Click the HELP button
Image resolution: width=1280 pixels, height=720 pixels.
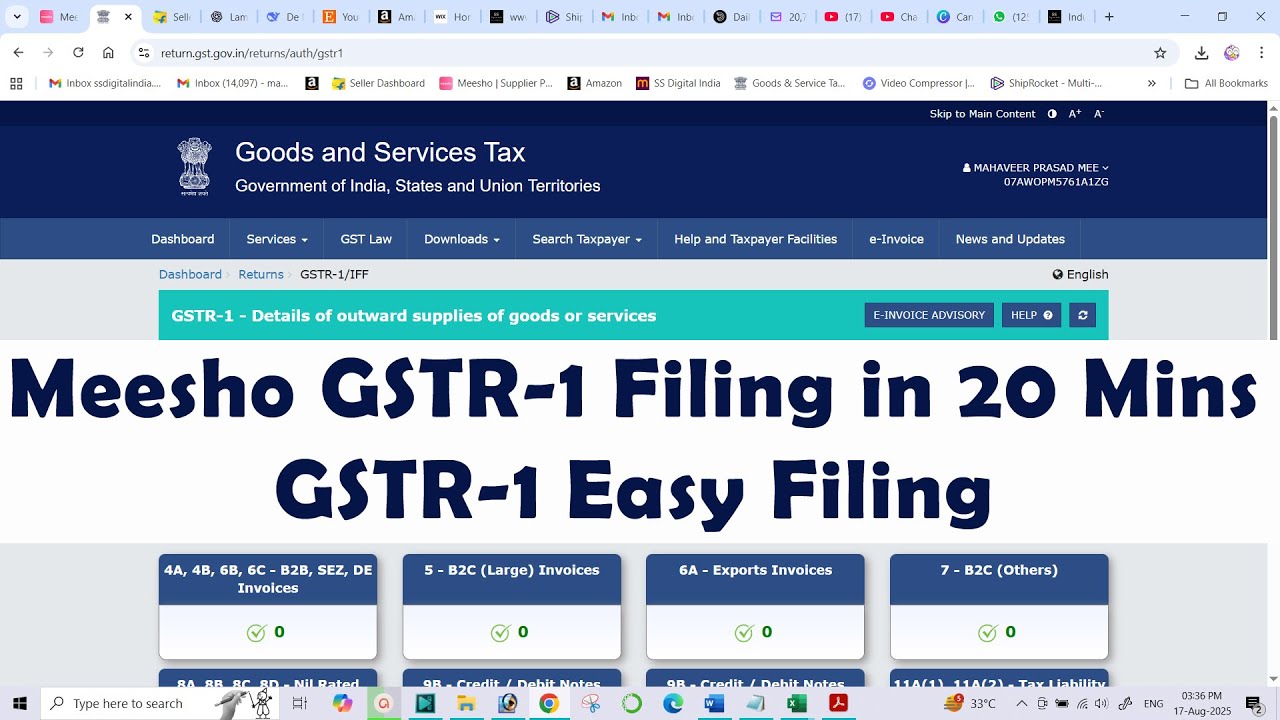[1031, 315]
